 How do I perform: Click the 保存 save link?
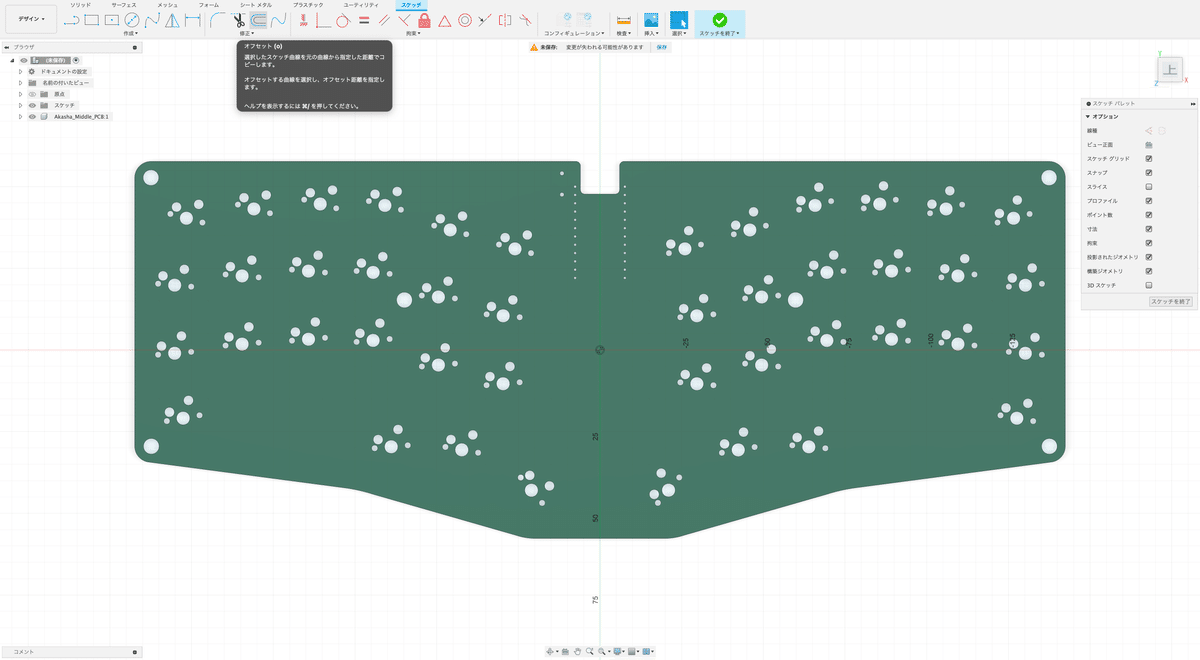click(662, 47)
